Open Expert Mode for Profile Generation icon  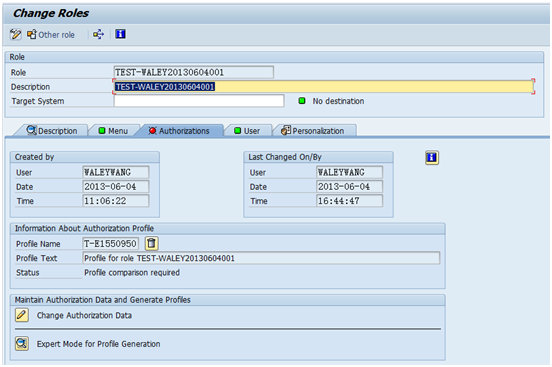[x=21, y=343]
